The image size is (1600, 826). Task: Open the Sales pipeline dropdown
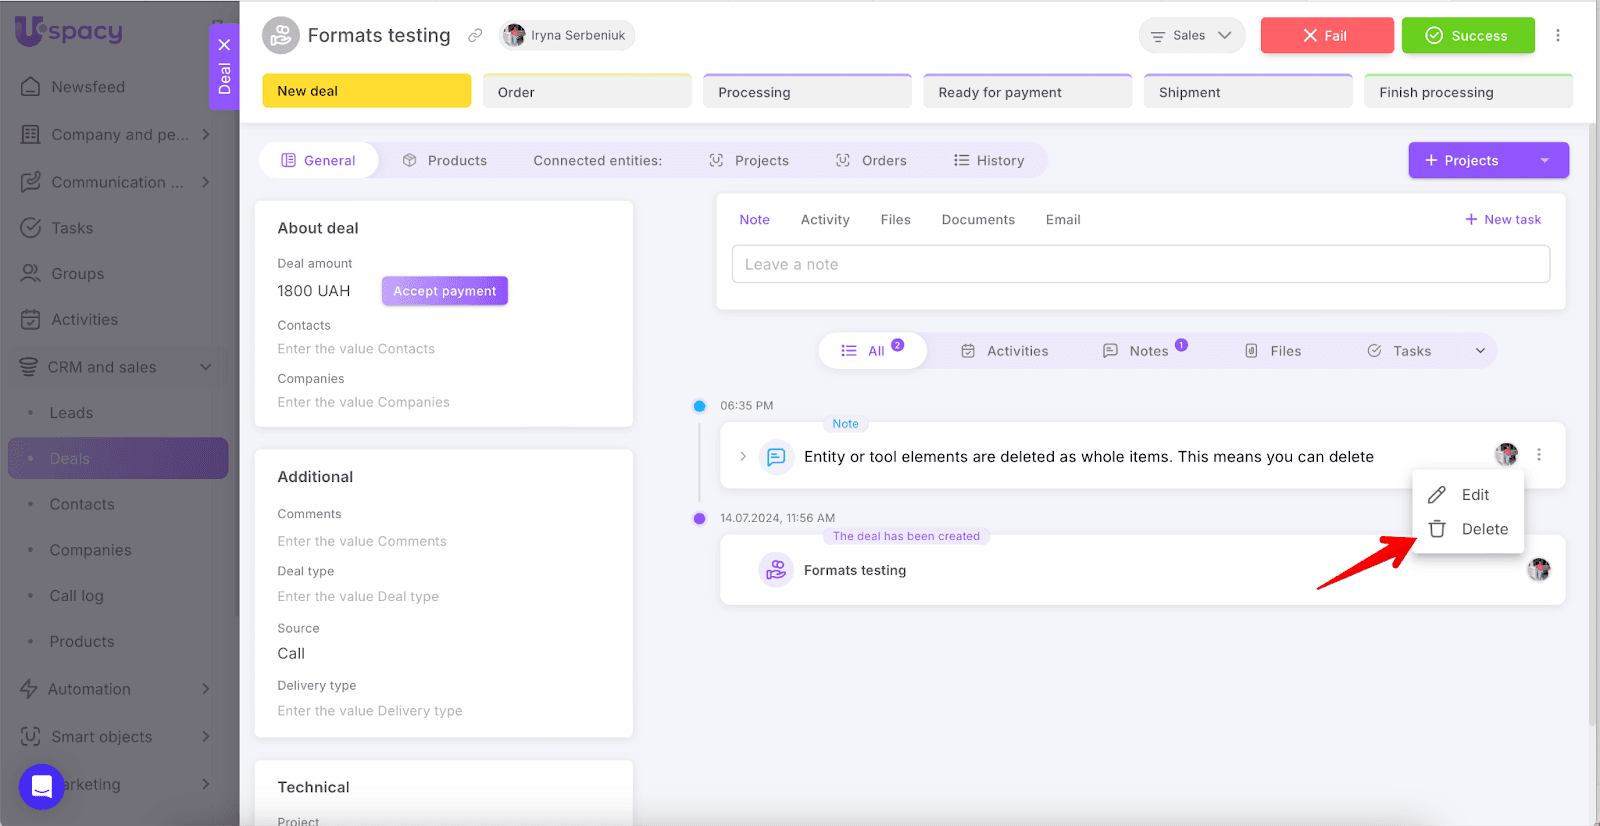click(1191, 35)
